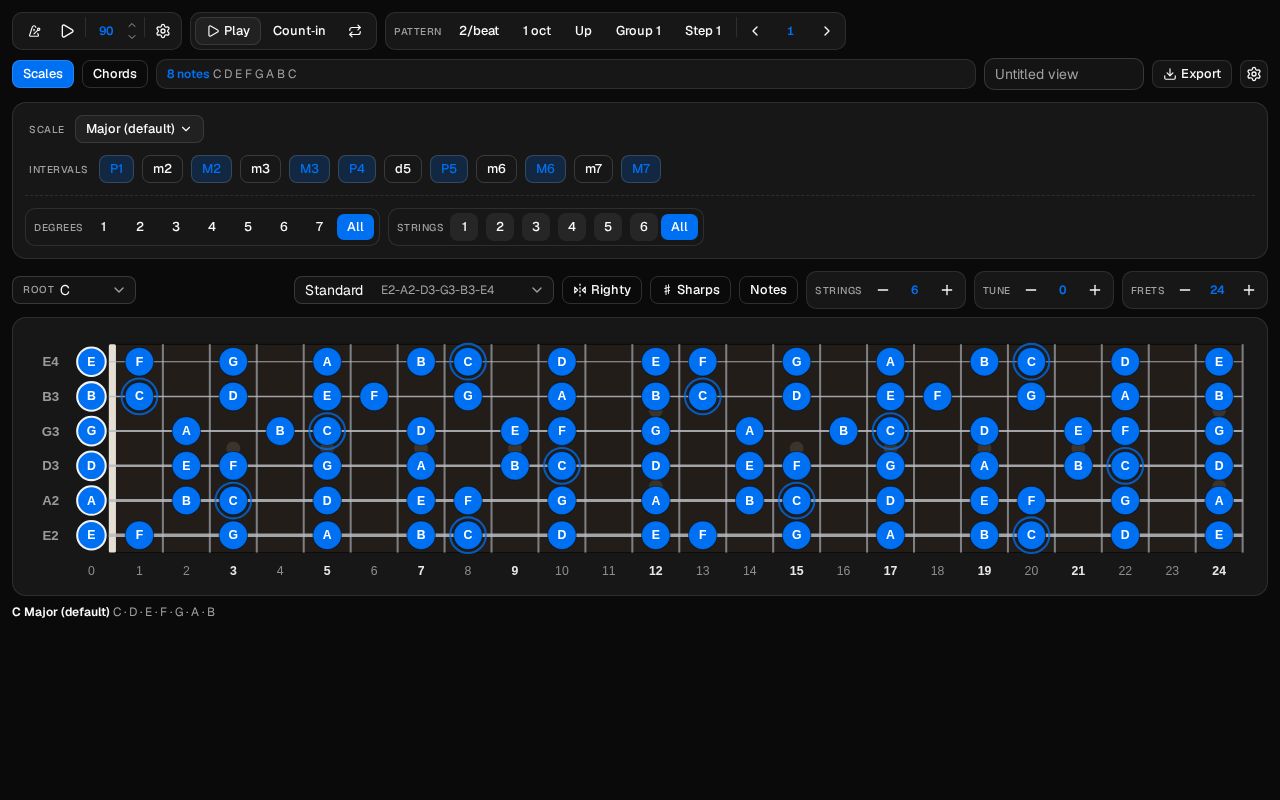
Task: Toggle the m3 interval
Action: (x=260, y=169)
